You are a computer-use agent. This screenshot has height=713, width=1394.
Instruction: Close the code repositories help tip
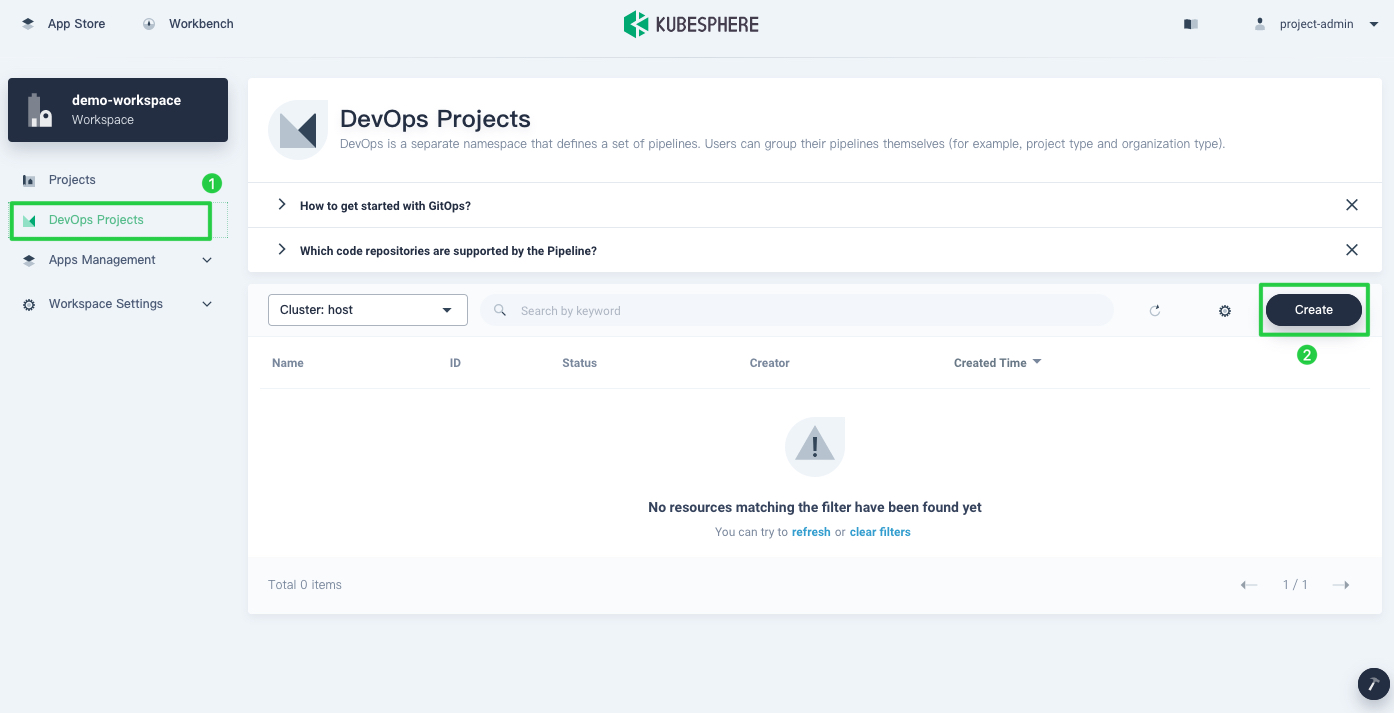[1351, 250]
